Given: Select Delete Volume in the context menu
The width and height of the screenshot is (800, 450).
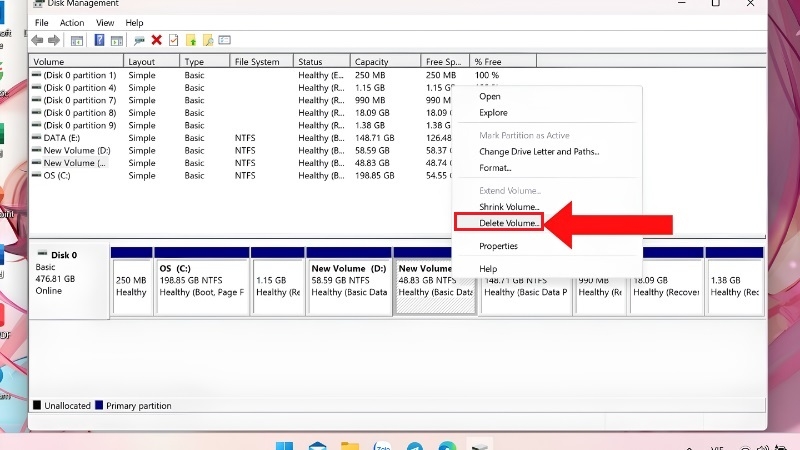Looking at the screenshot, I should pyautogui.click(x=509, y=223).
